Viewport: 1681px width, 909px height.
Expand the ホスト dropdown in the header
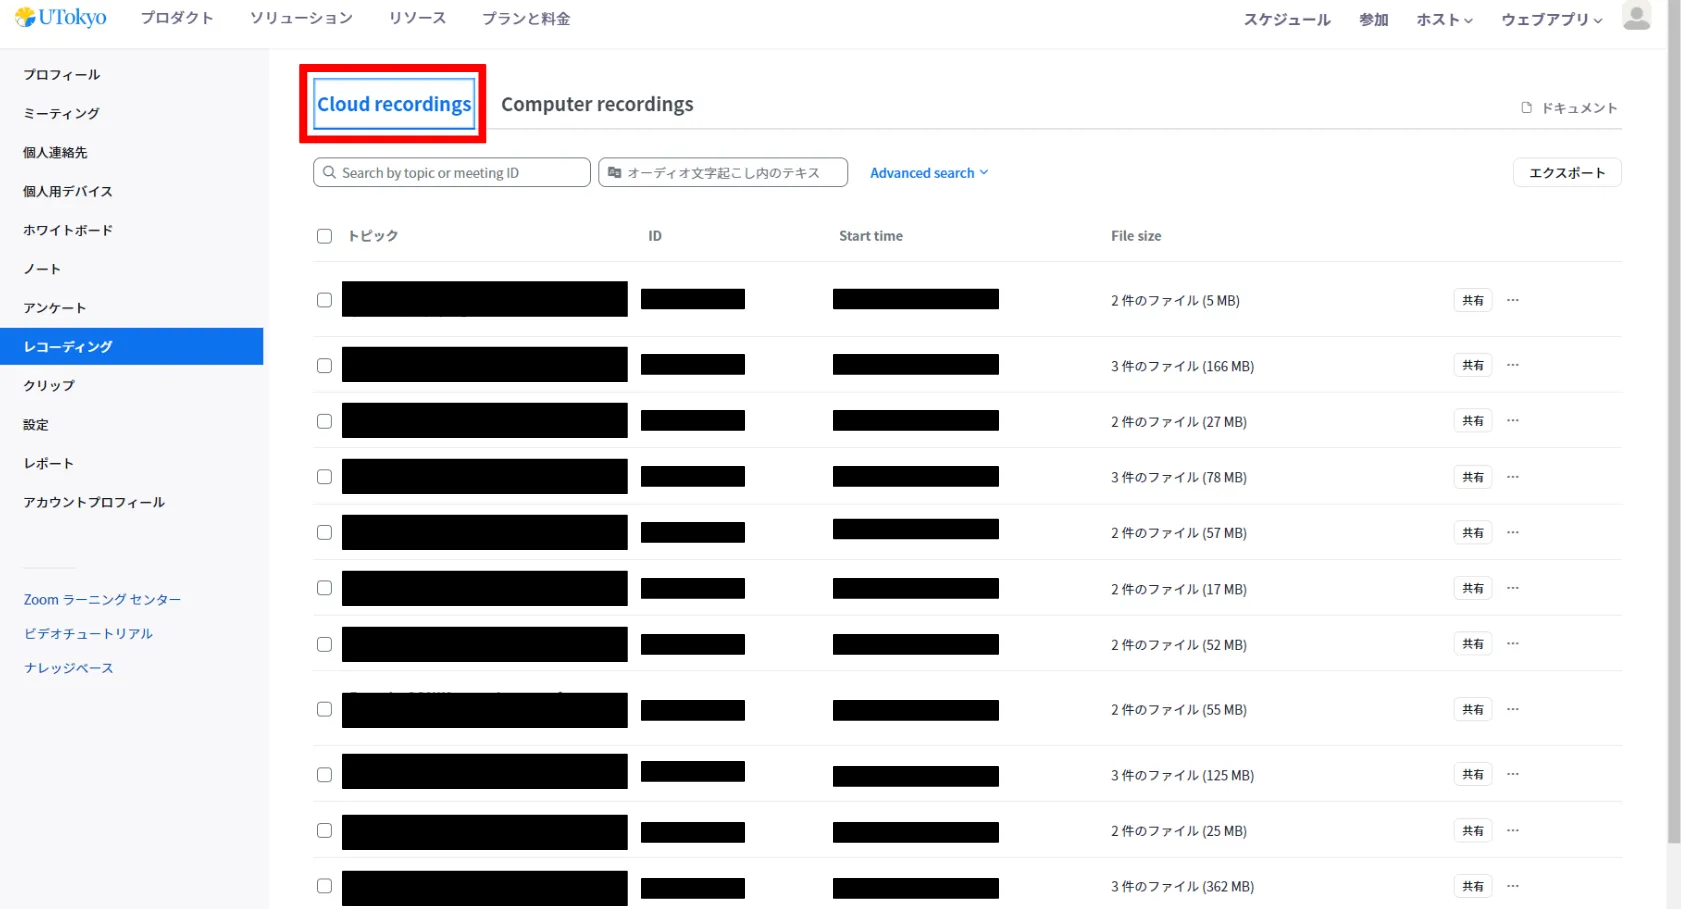(1444, 20)
